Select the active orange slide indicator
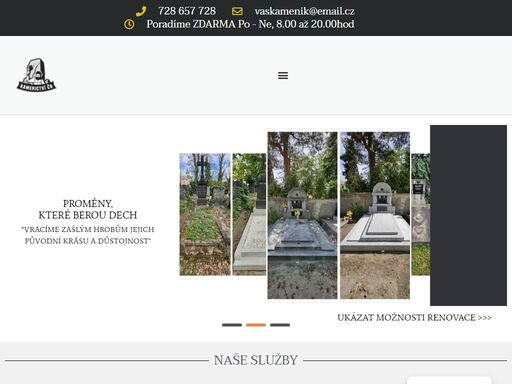 [x=256, y=325]
